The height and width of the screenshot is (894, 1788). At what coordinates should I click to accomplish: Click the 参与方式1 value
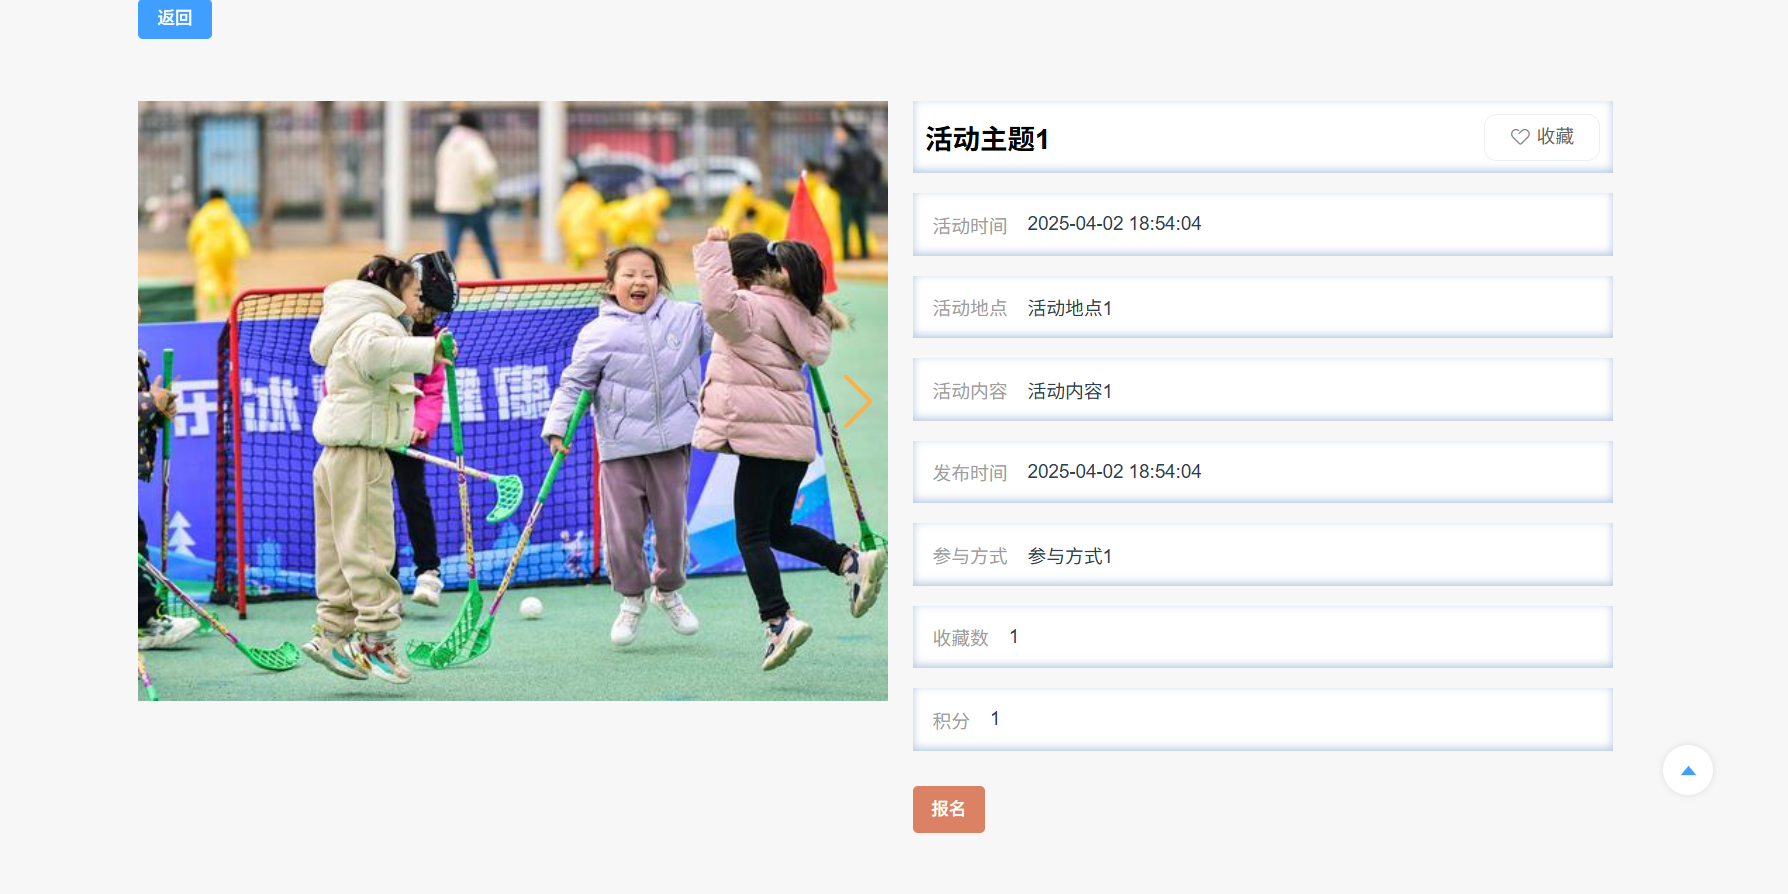tap(1070, 556)
